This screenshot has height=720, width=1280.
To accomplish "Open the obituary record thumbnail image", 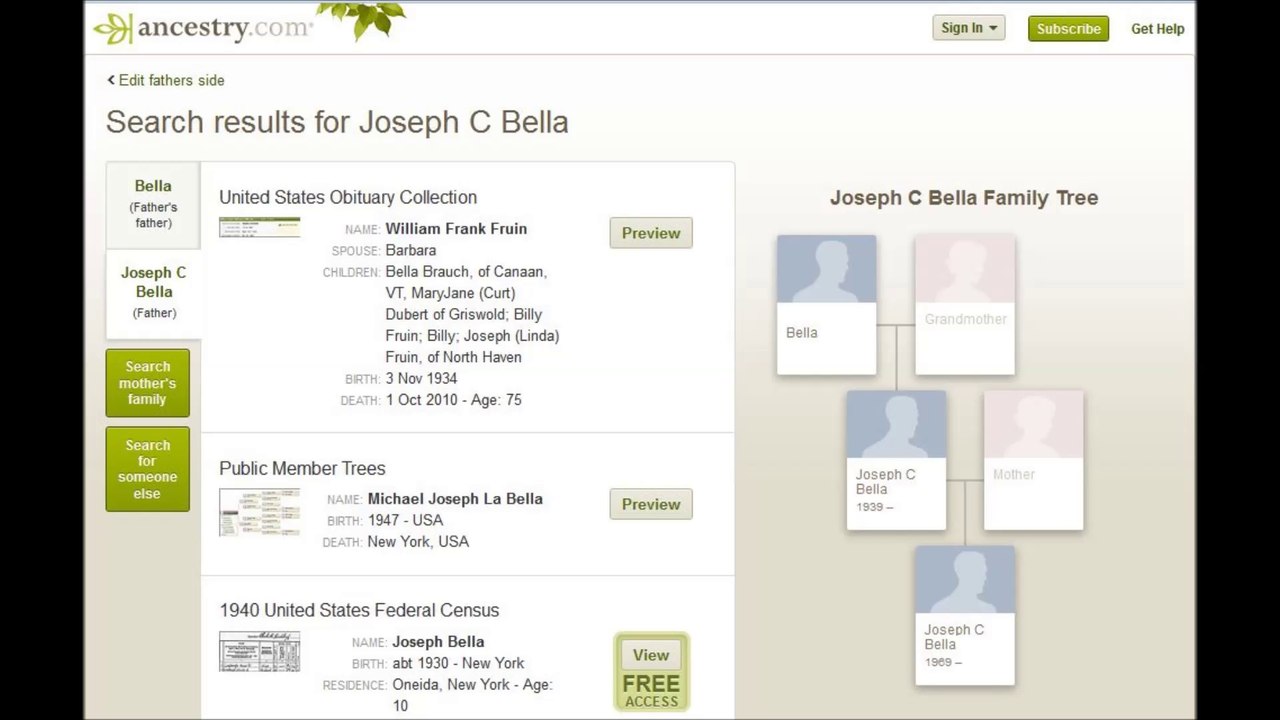I will click(x=259, y=228).
